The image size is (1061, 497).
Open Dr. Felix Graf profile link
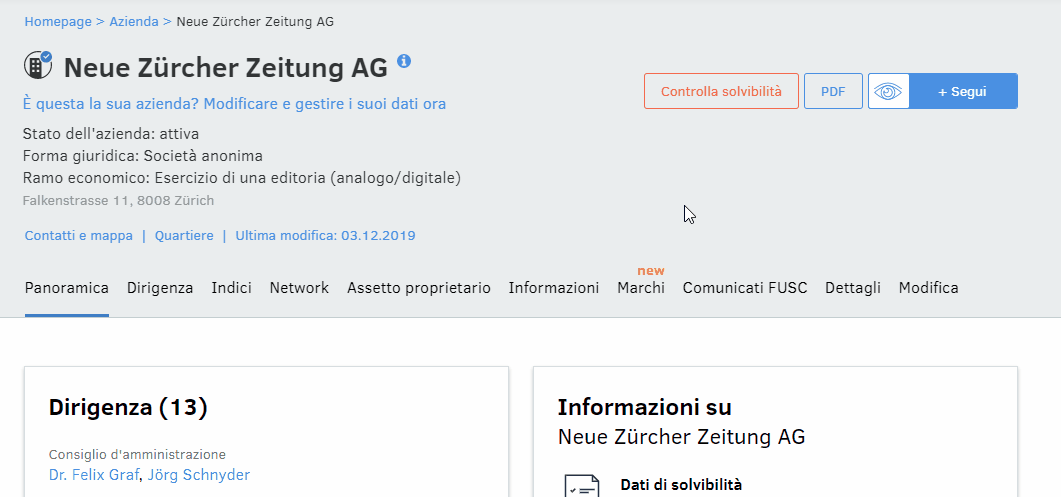[94, 475]
